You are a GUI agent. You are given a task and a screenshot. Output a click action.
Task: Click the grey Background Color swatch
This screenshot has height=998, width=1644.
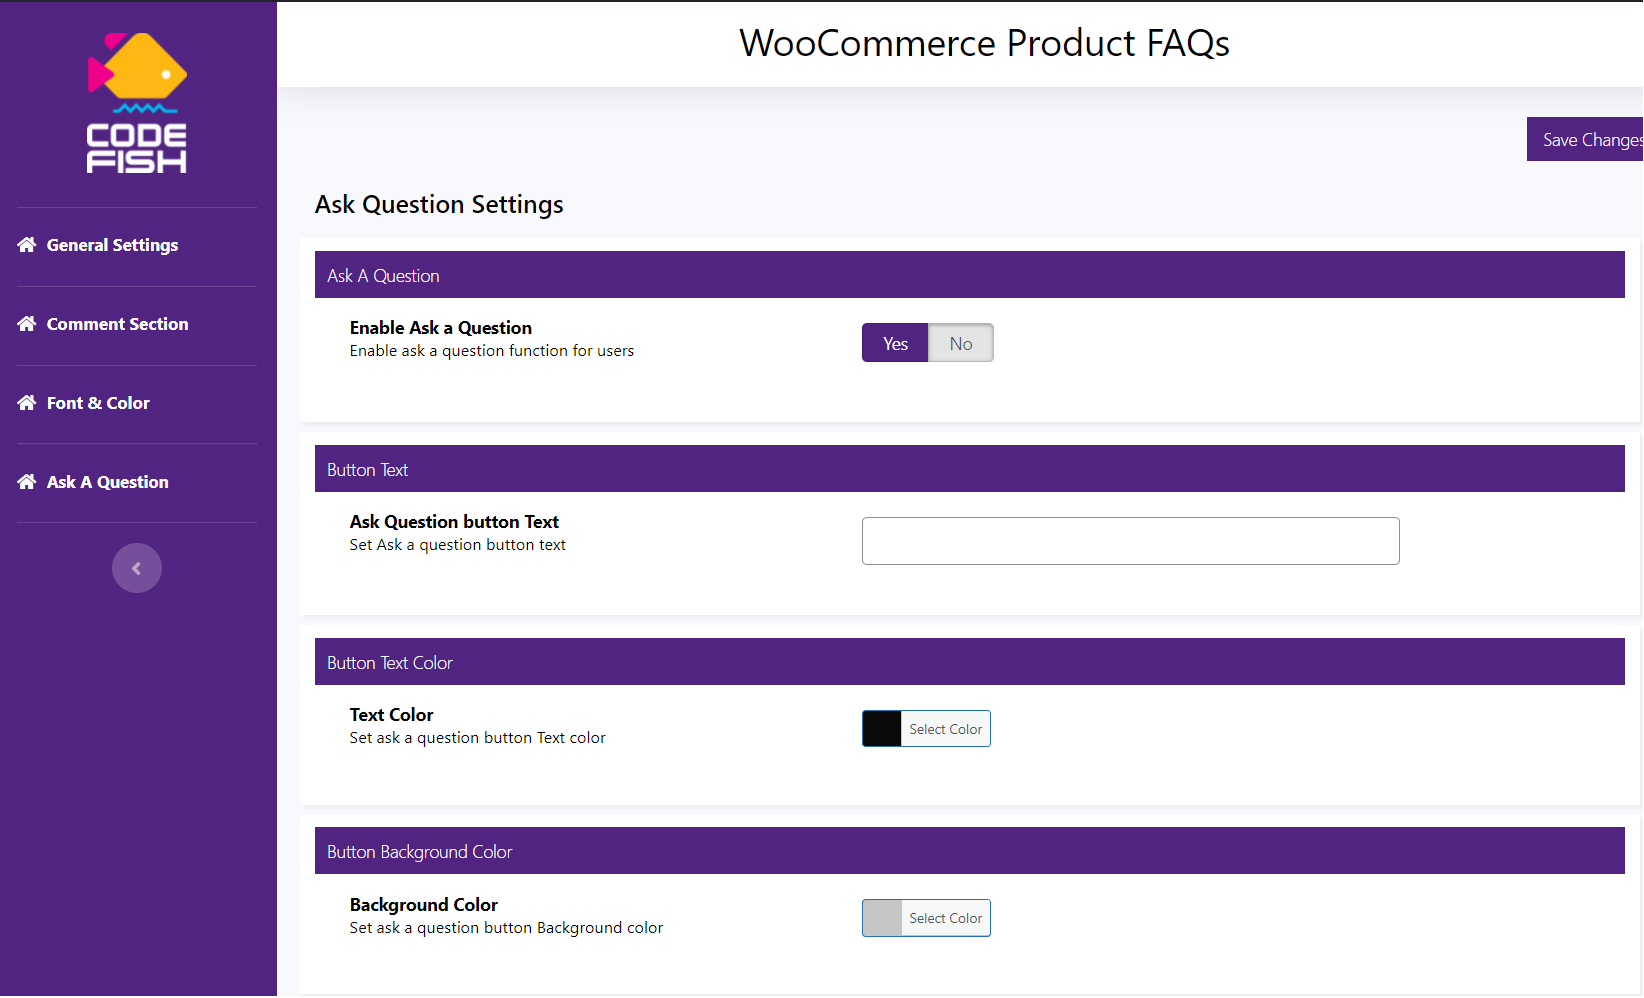click(882, 918)
